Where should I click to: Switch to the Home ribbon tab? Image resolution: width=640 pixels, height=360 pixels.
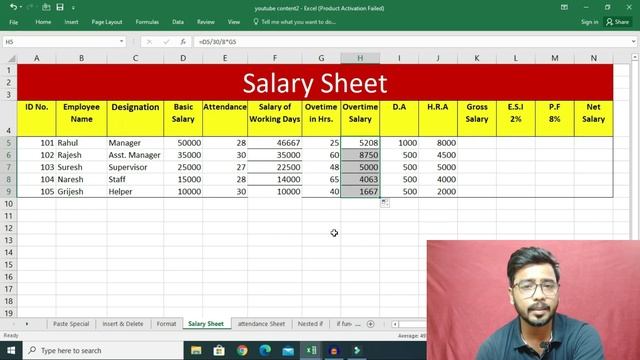pyautogui.click(x=43, y=22)
